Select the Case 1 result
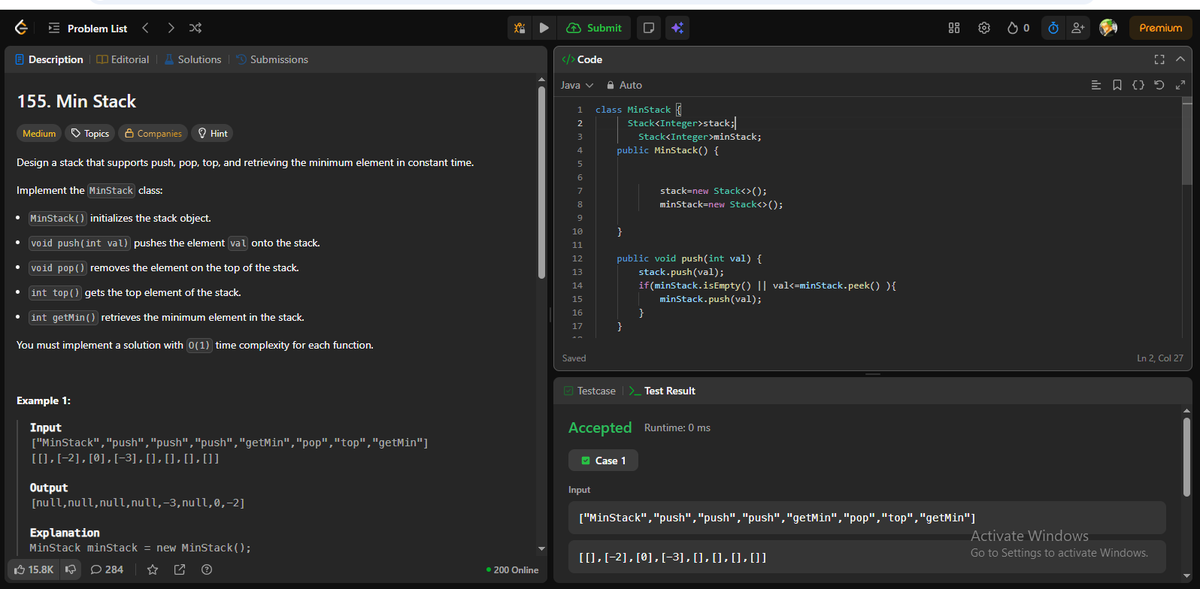The image size is (1200, 589). (603, 460)
